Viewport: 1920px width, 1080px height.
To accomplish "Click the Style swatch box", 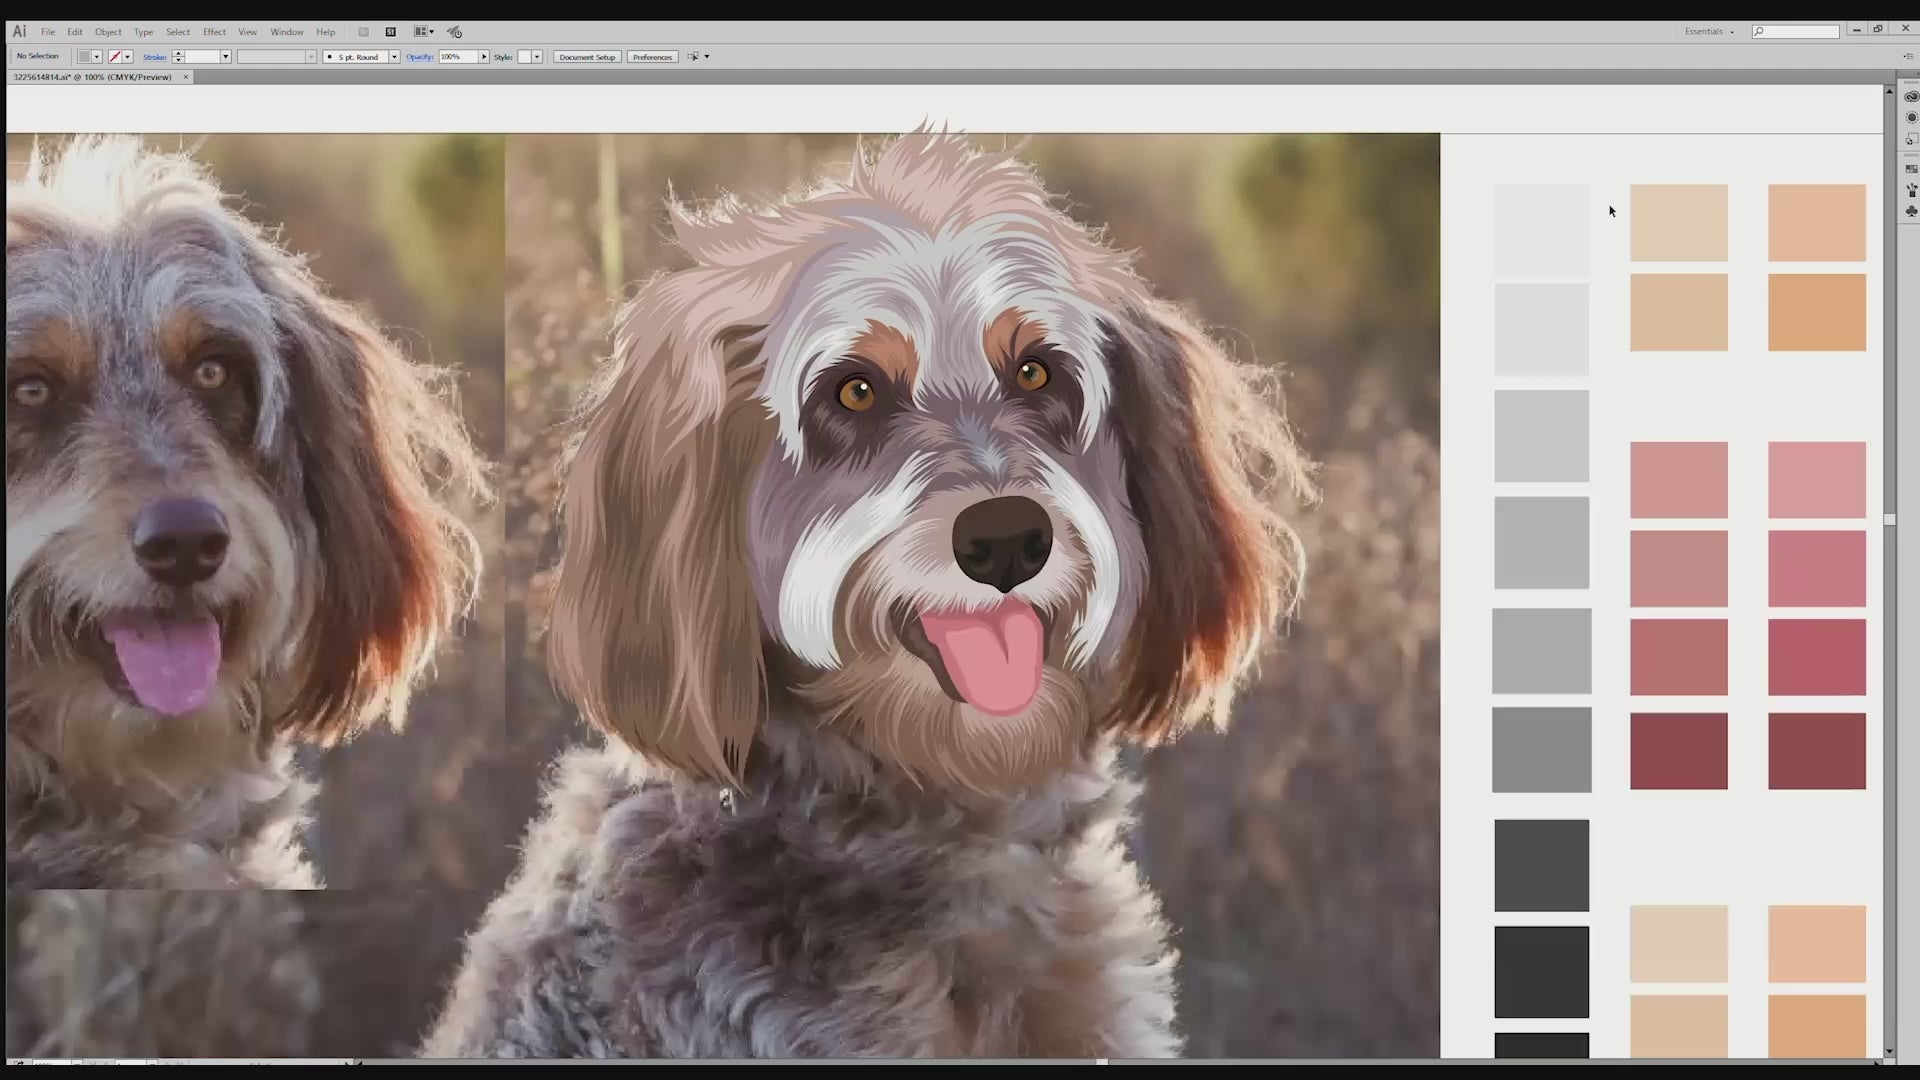I will pos(524,57).
